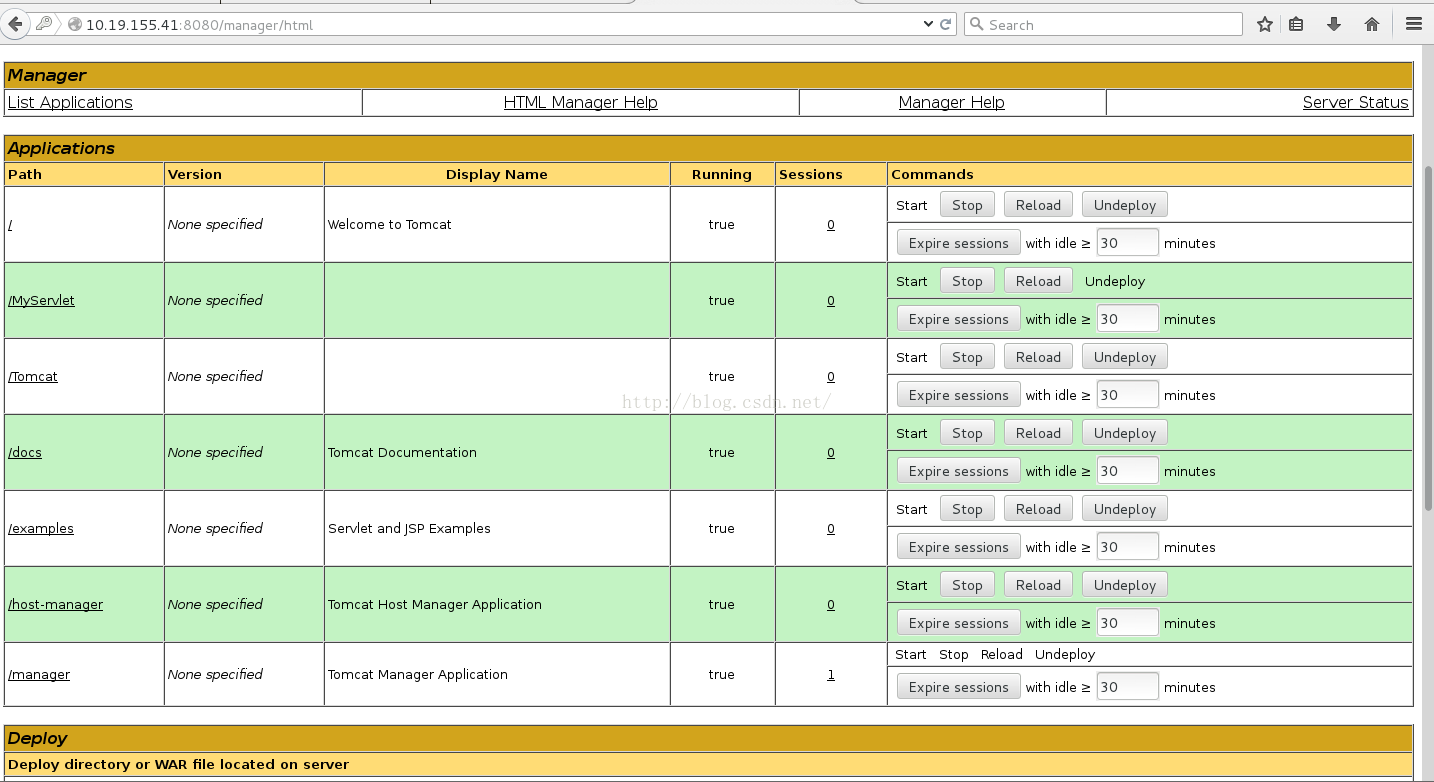Image resolution: width=1434 pixels, height=782 pixels.
Task: Edit idle minutes field for /examples
Action: [x=1128, y=547]
